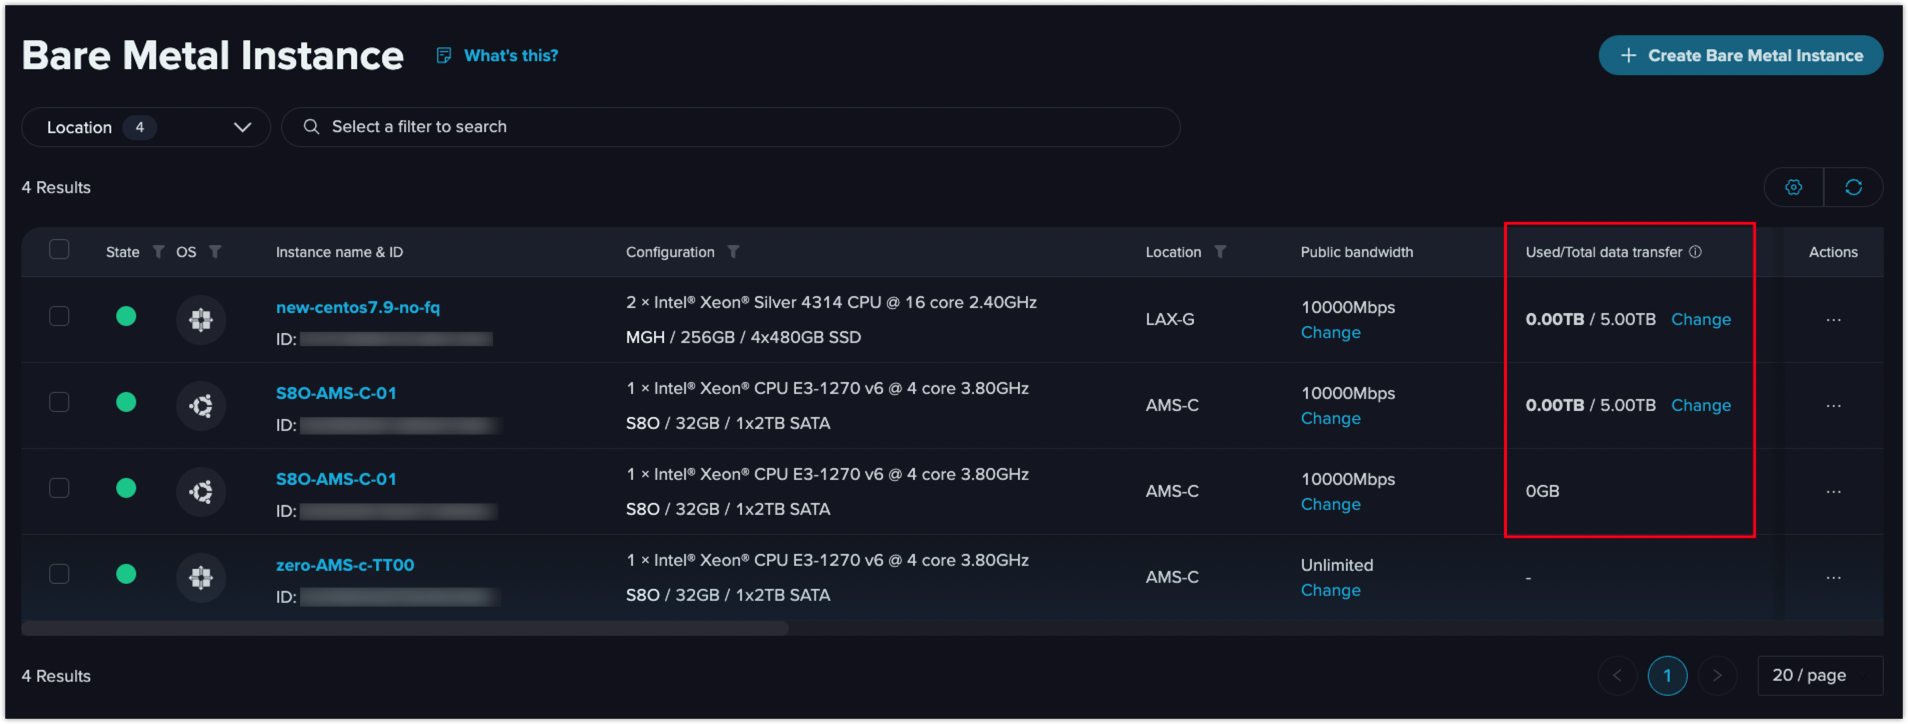This screenshot has width=1908, height=724.
Task: Open the What's this? help link
Action: click(510, 56)
